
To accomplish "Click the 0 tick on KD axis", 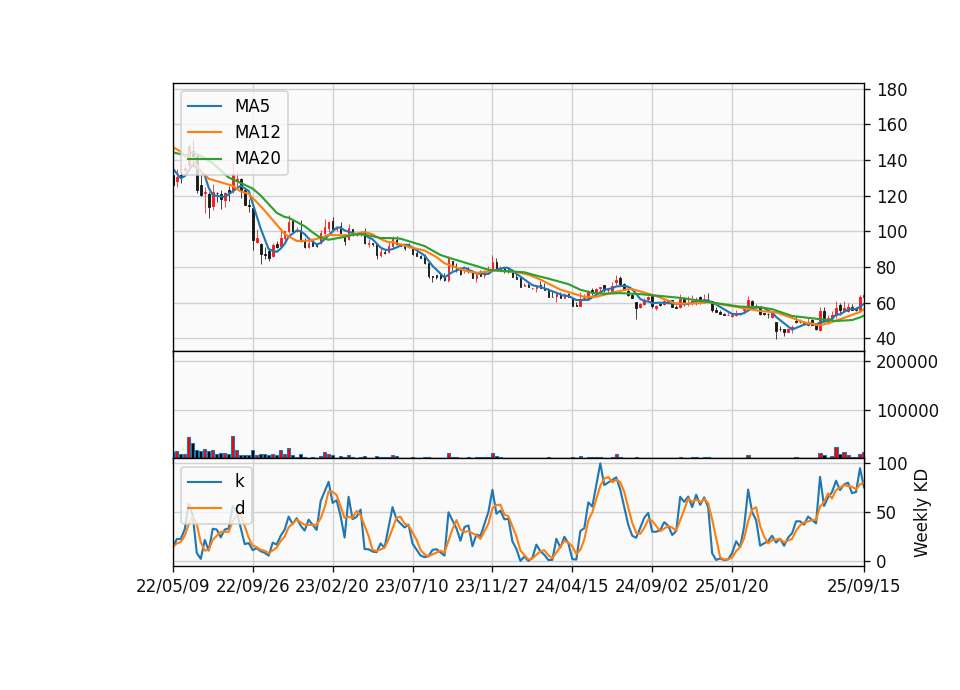I will tap(882, 561).
